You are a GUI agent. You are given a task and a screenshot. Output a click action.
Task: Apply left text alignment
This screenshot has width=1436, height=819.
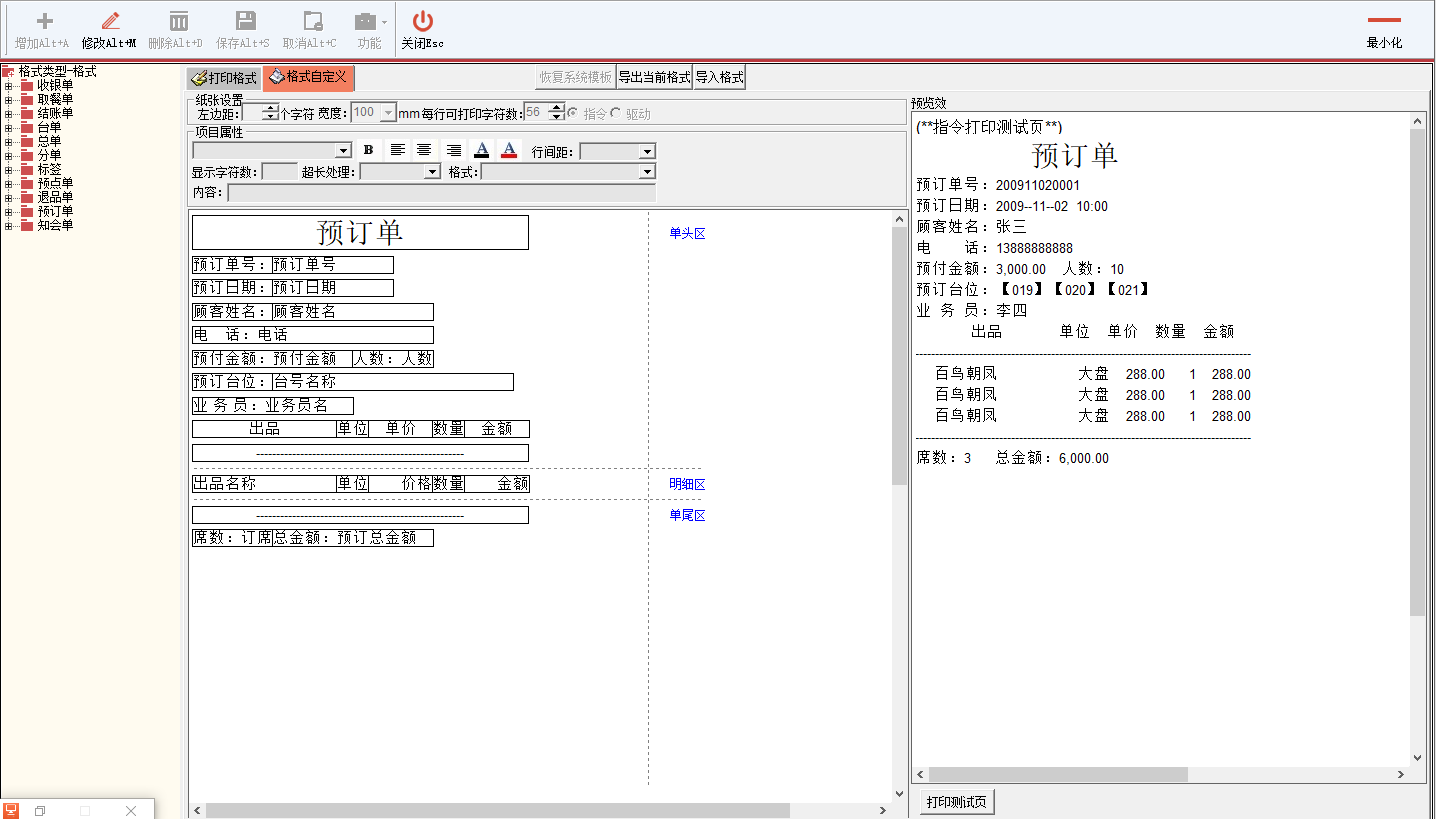[397, 150]
